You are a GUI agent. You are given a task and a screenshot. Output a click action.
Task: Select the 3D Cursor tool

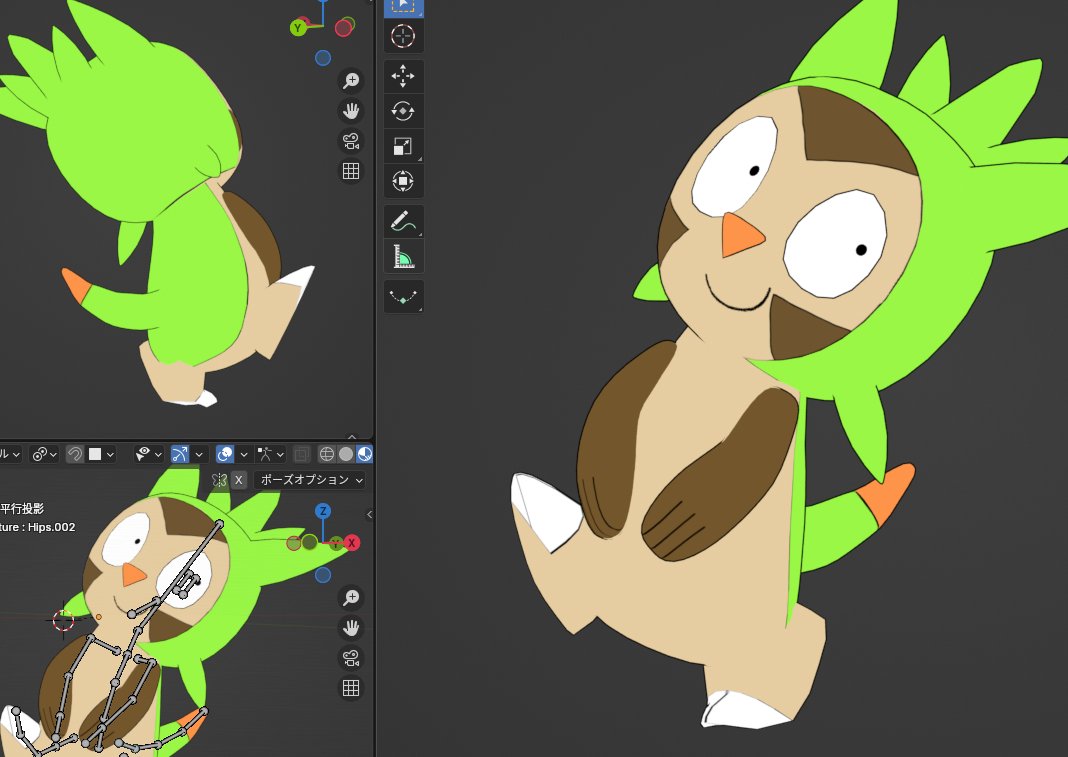pyautogui.click(x=403, y=36)
